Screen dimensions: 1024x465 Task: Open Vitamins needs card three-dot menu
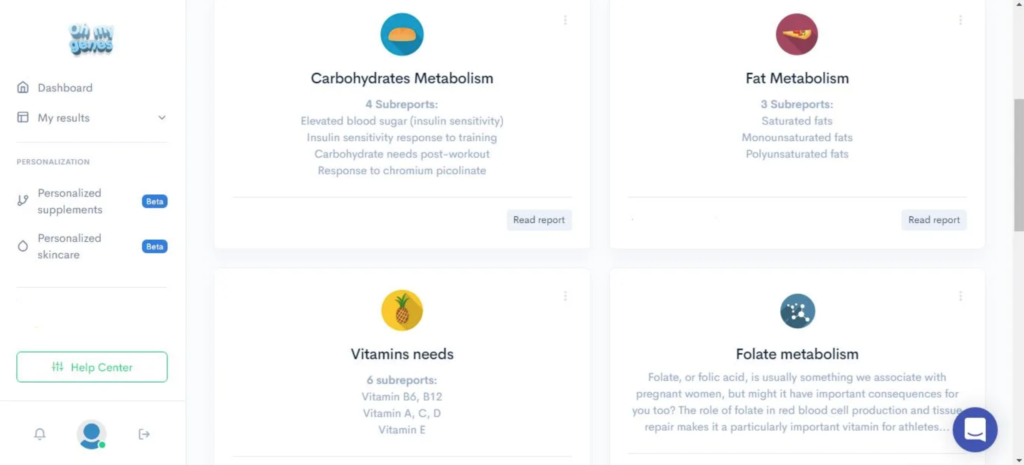(x=565, y=296)
